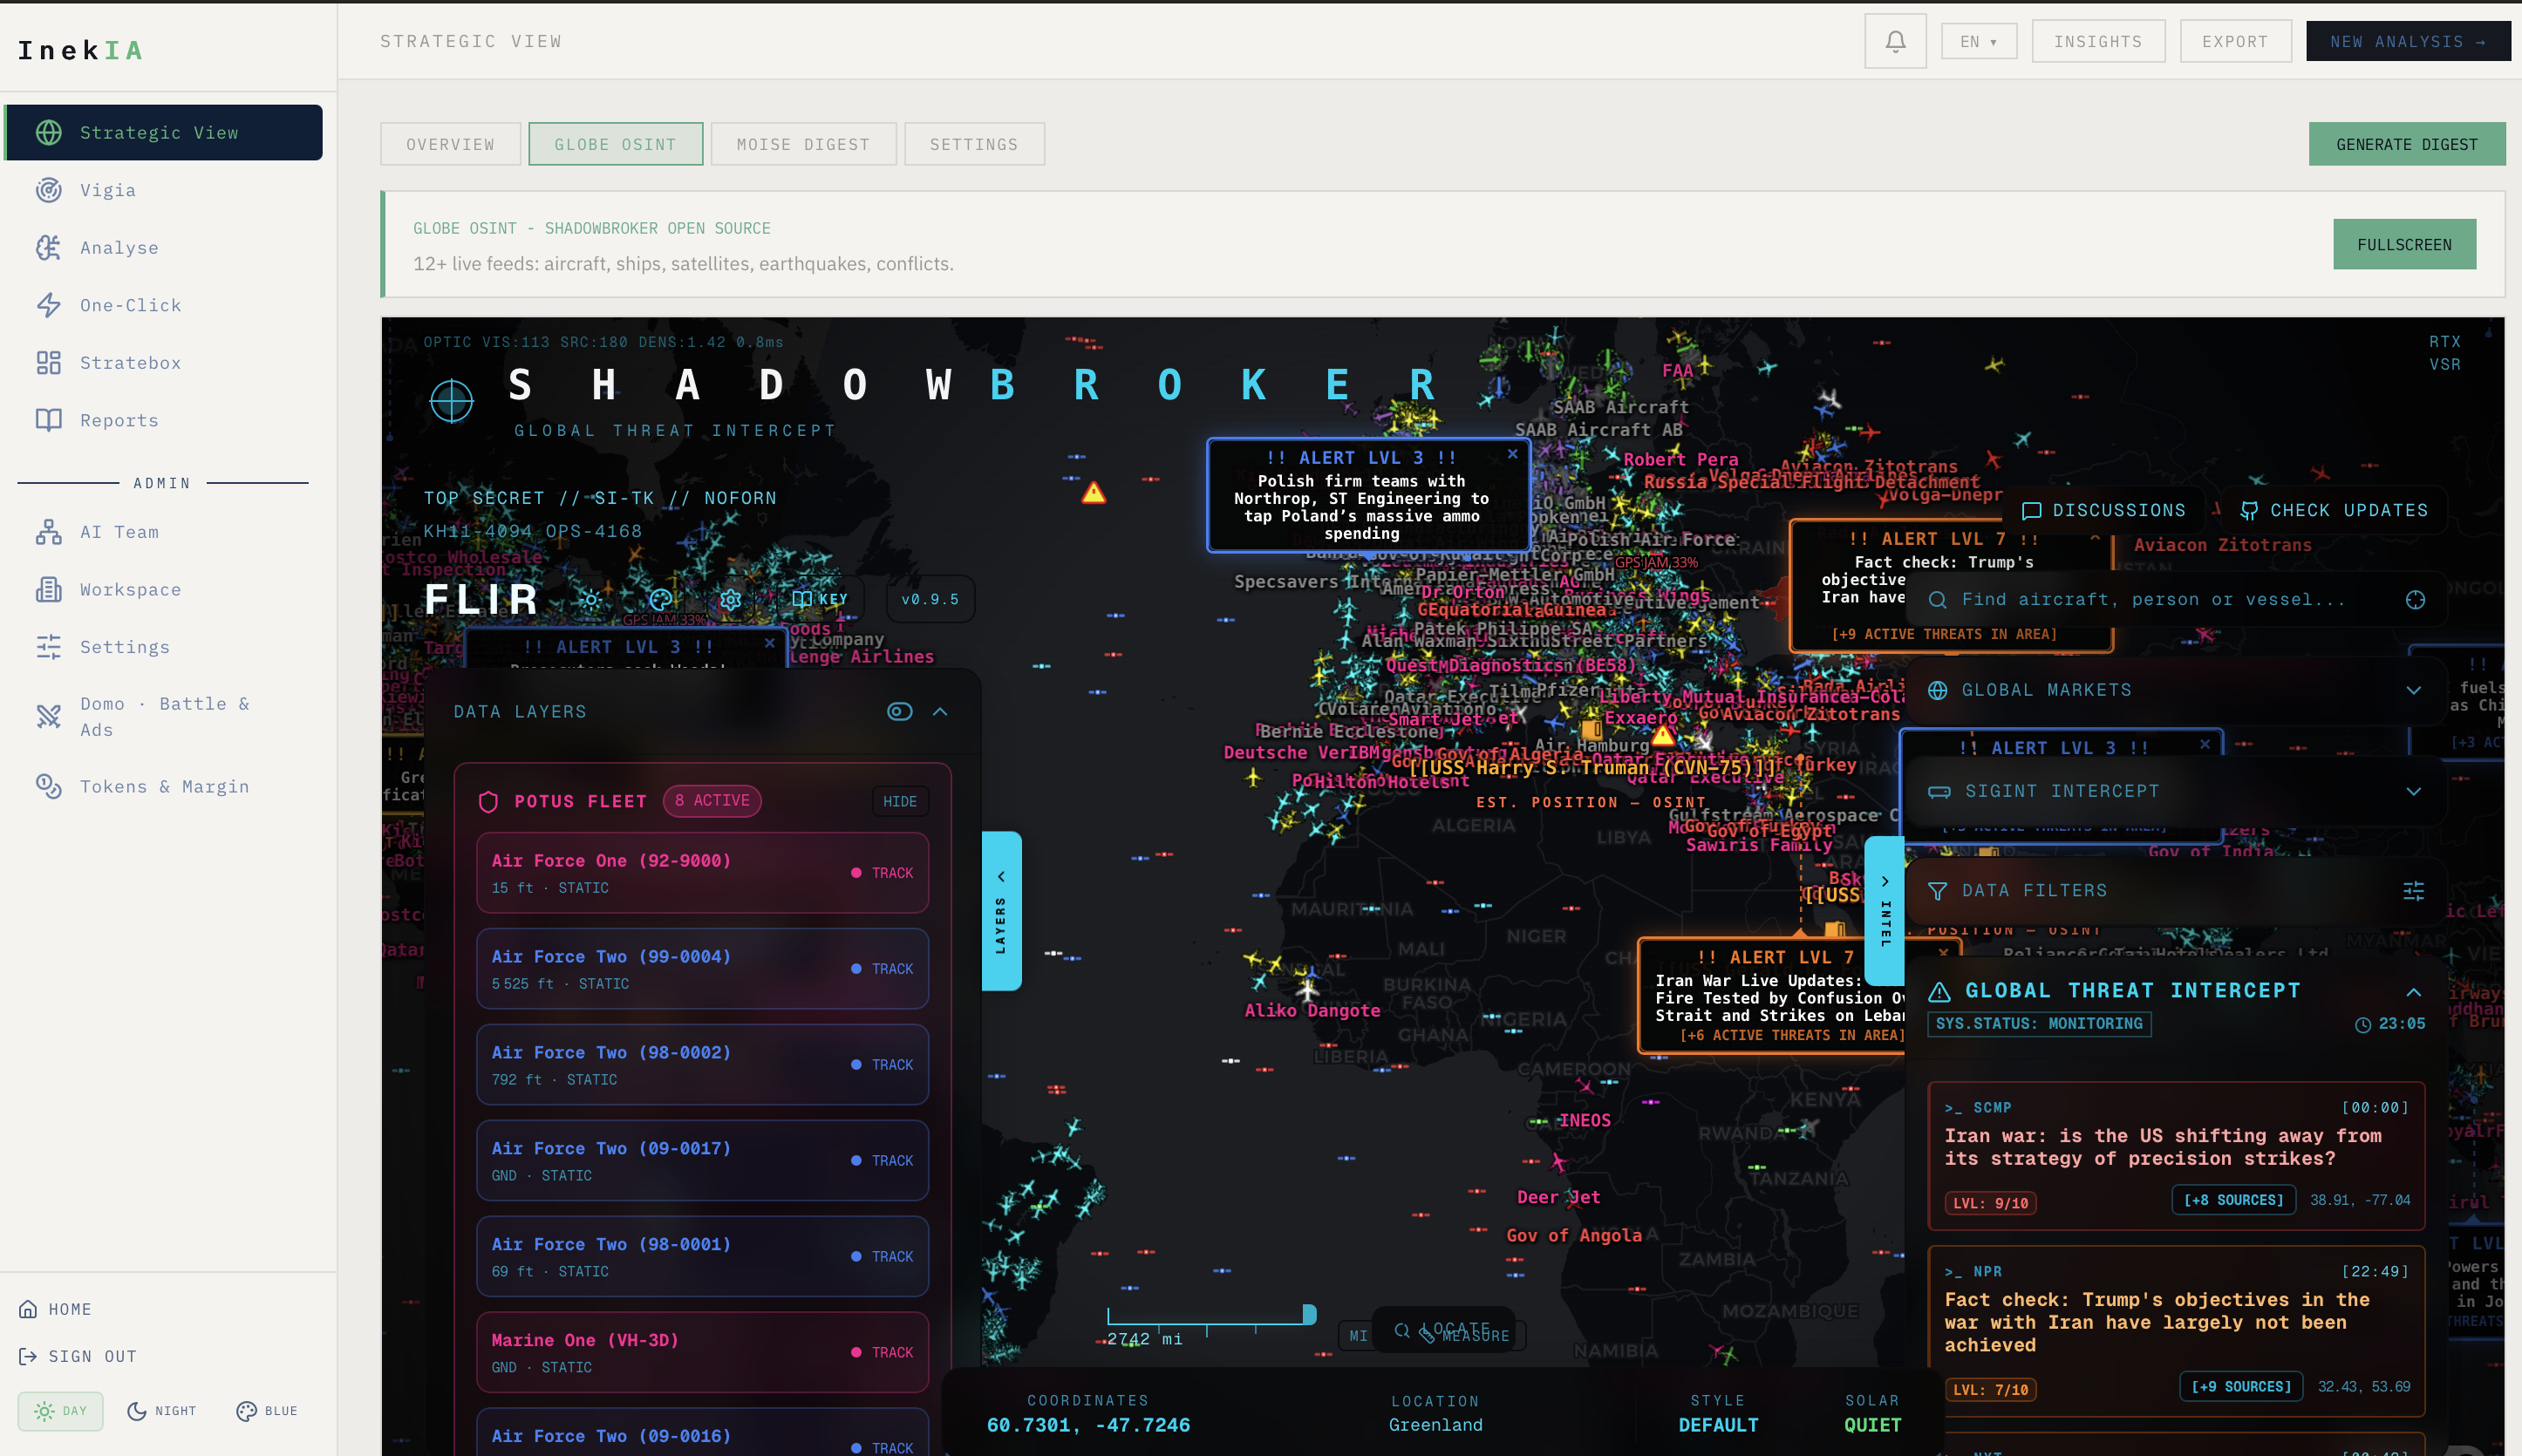This screenshot has width=2522, height=1456.
Task: Click the notifications bell icon
Action: pos(1894,41)
